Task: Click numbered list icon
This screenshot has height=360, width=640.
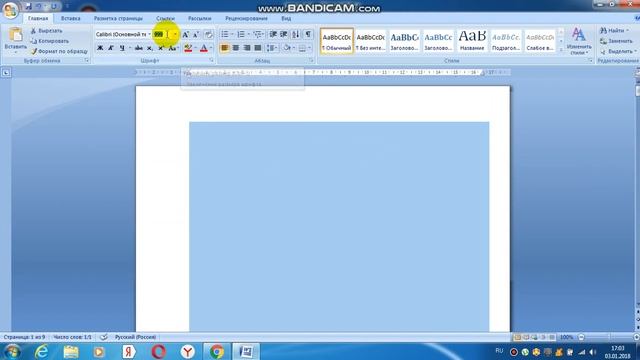Action: (x=241, y=34)
